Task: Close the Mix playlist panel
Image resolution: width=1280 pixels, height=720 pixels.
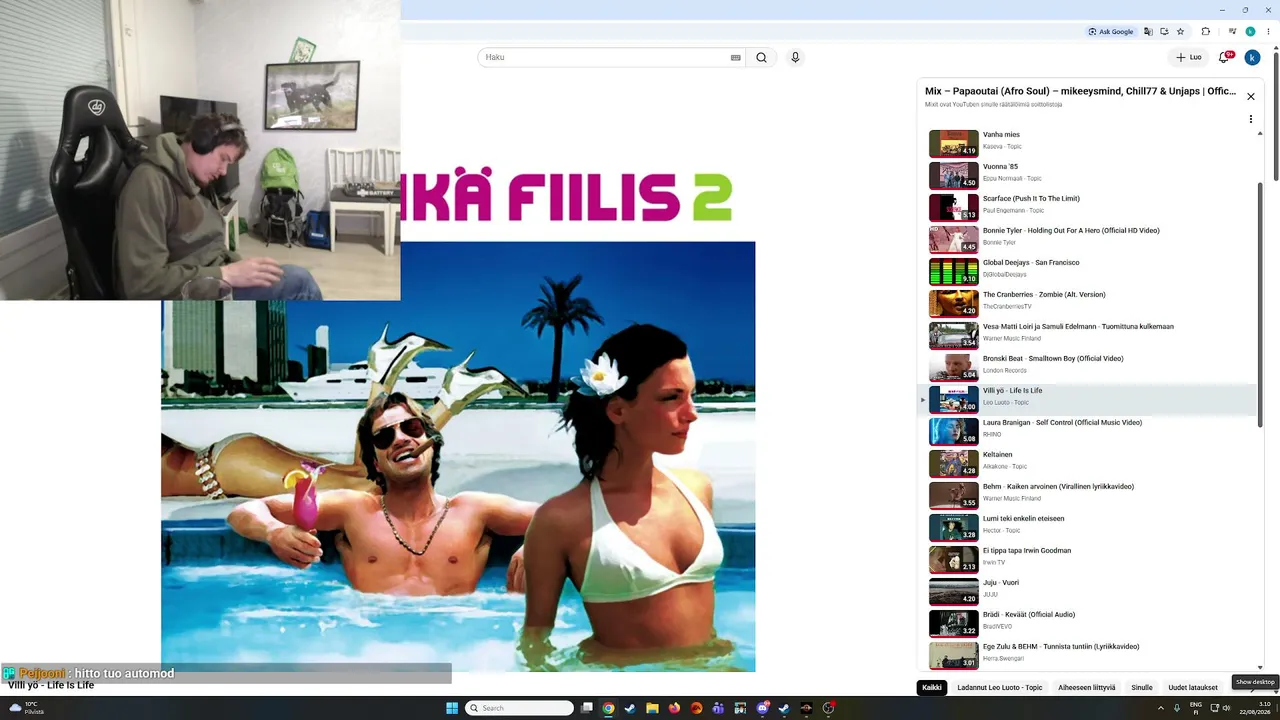Action: pyautogui.click(x=1250, y=97)
